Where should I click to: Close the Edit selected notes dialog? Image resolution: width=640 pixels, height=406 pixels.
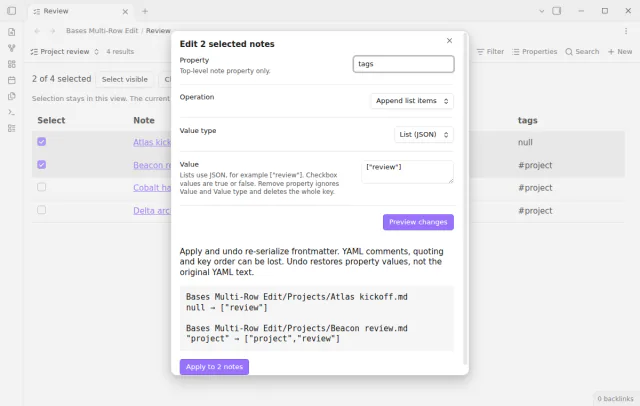pos(449,40)
